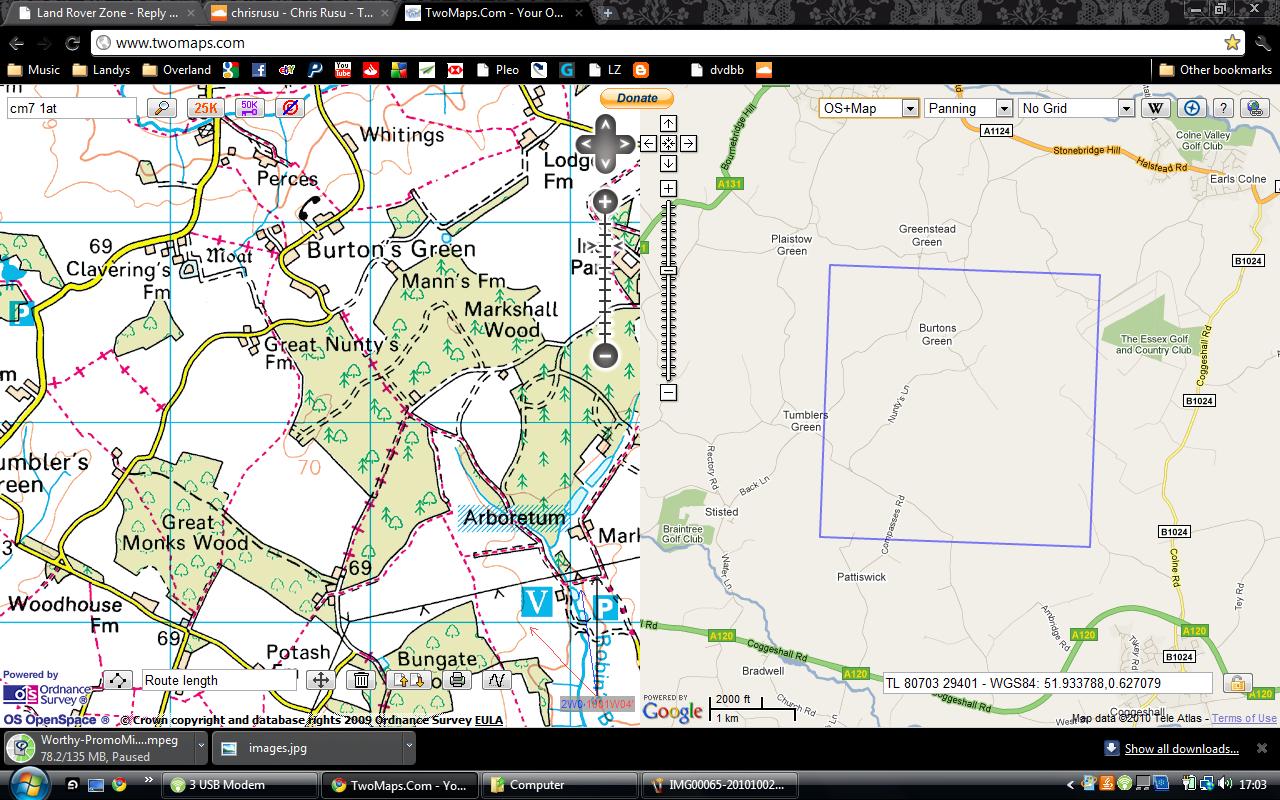Delete route with trash can button
Viewport: 1280px width, 800px height.
[x=361, y=680]
